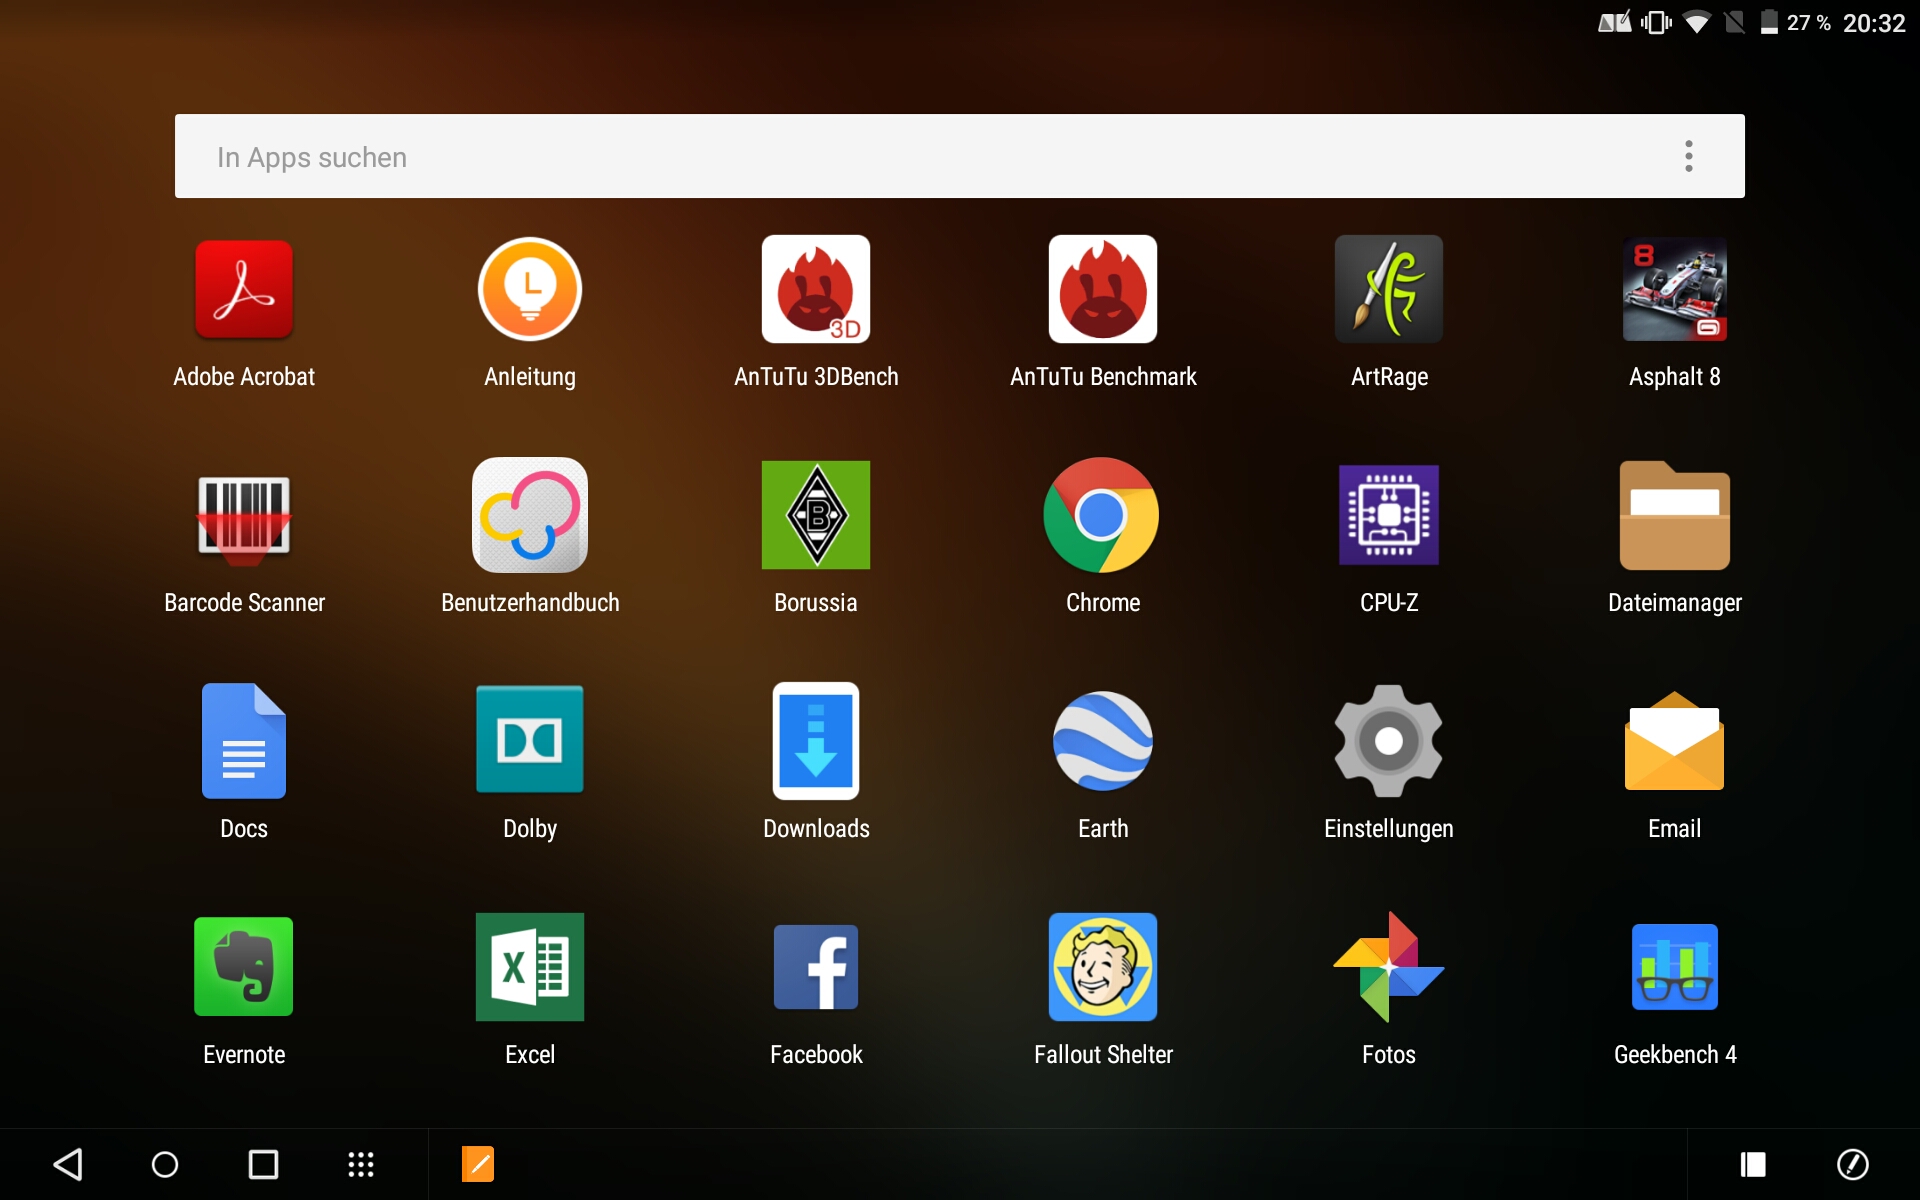Open the Downloads app
The height and width of the screenshot is (1200, 1920).
pyautogui.click(x=816, y=741)
